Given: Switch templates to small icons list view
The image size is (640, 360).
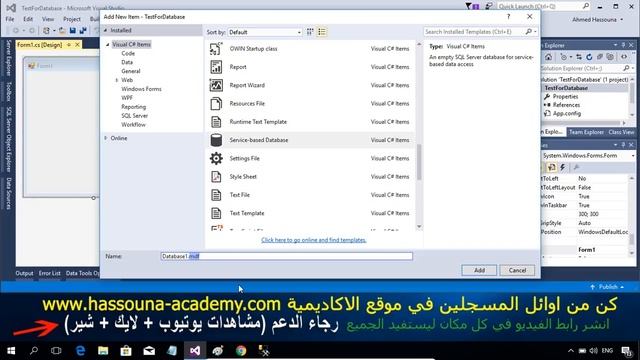Looking at the screenshot, I should (322, 32).
